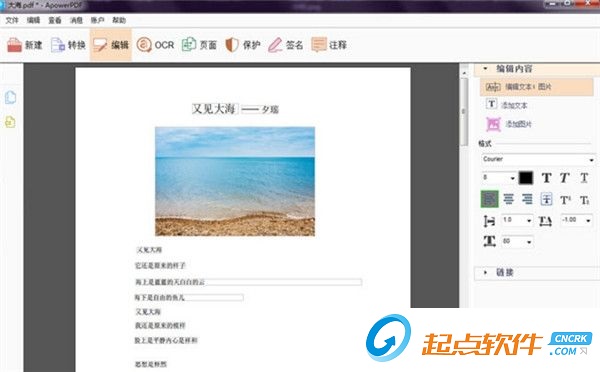Select 编辑文本 & 图片 mode

(x=536, y=87)
